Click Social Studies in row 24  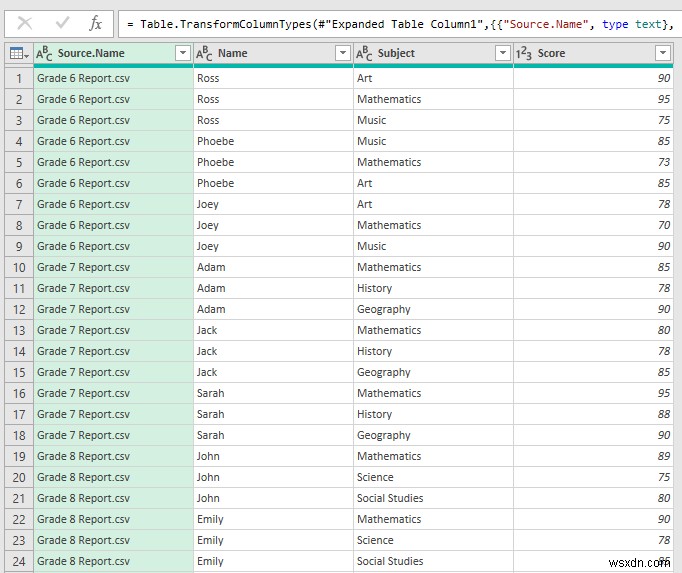[433, 561]
